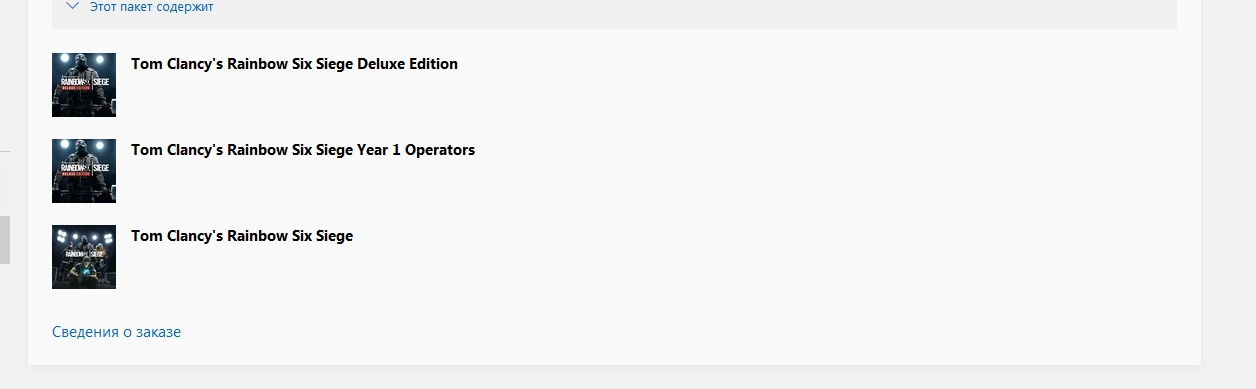Collapse the chevron beside 'Этот пакет содержит'
Image resolution: width=1256 pixels, height=389 pixels.
coord(72,6)
